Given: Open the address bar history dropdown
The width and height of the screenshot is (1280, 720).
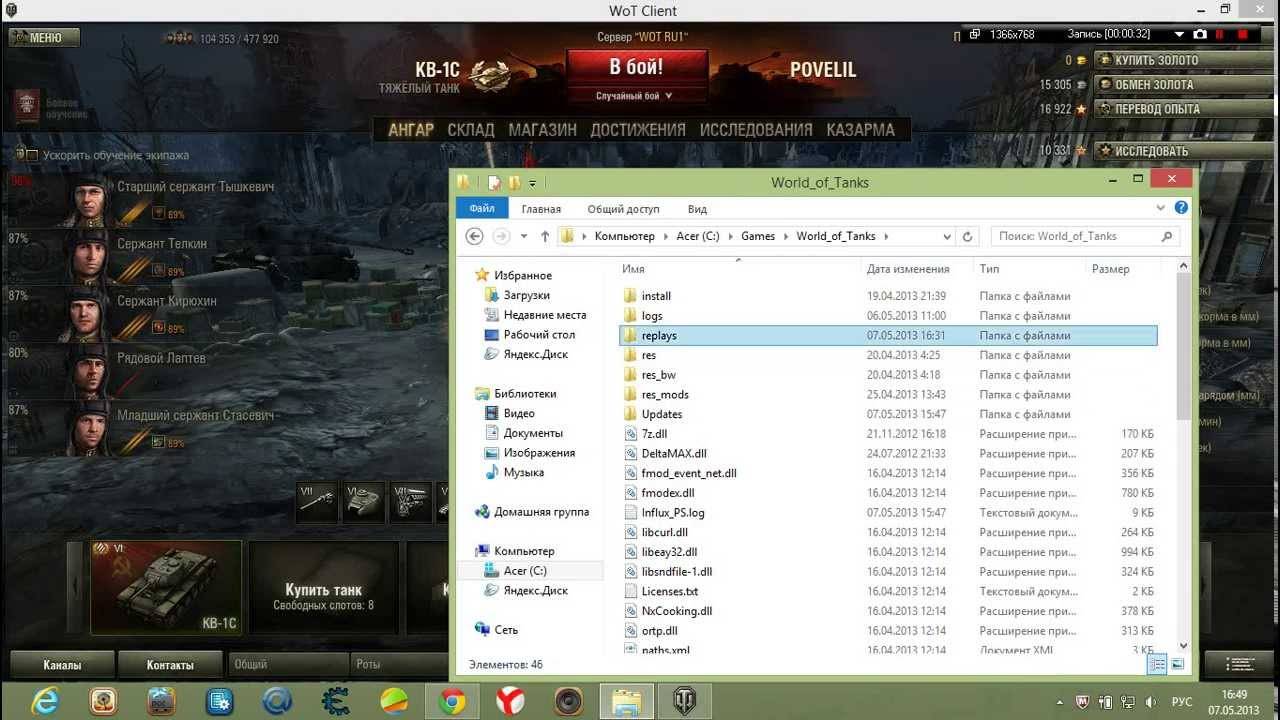Looking at the screenshot, I should (x=946, y=237).
